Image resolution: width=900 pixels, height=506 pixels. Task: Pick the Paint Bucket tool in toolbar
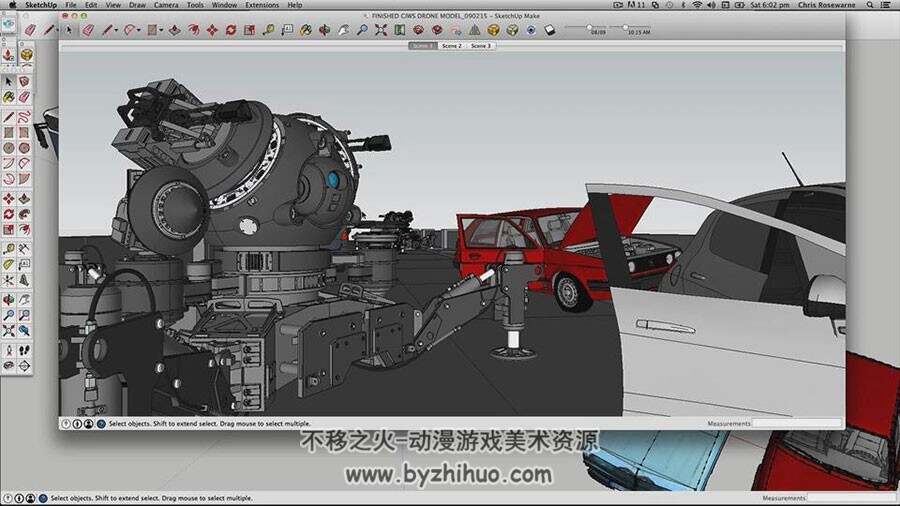[305, 30]
